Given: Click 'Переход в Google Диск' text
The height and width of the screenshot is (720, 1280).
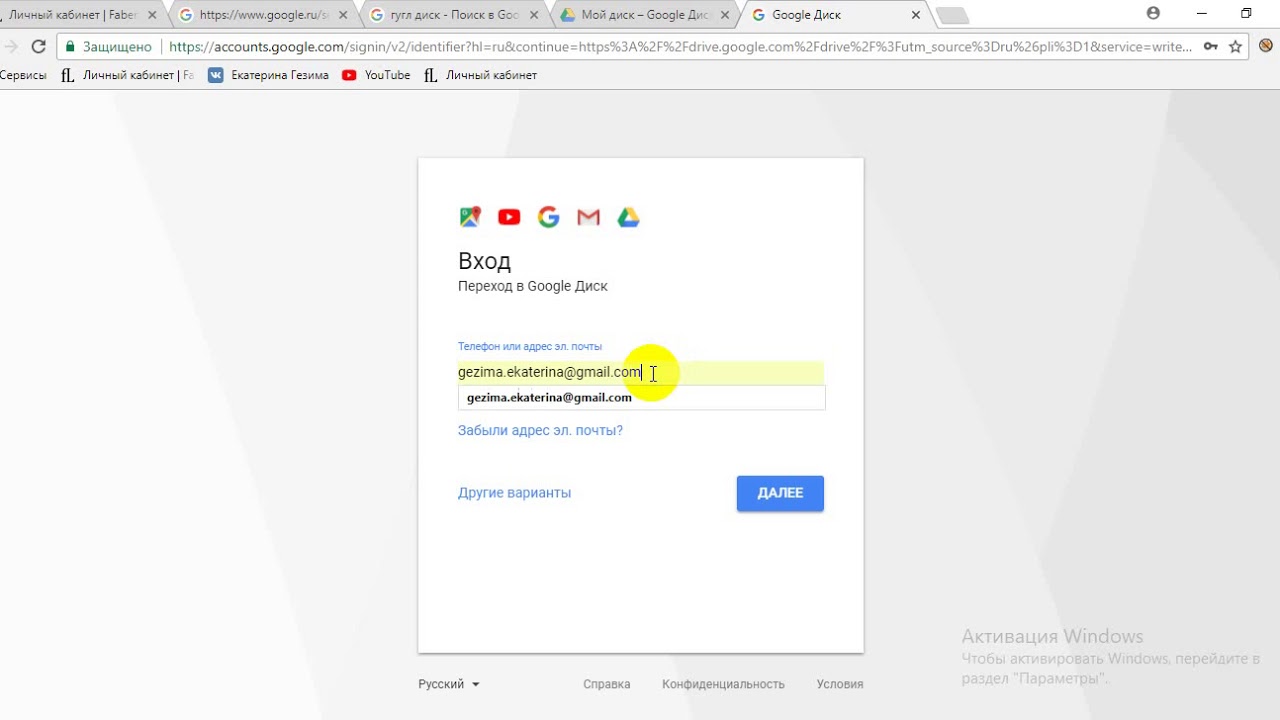Looking at the screenshot, I should [x=533, y=286].
